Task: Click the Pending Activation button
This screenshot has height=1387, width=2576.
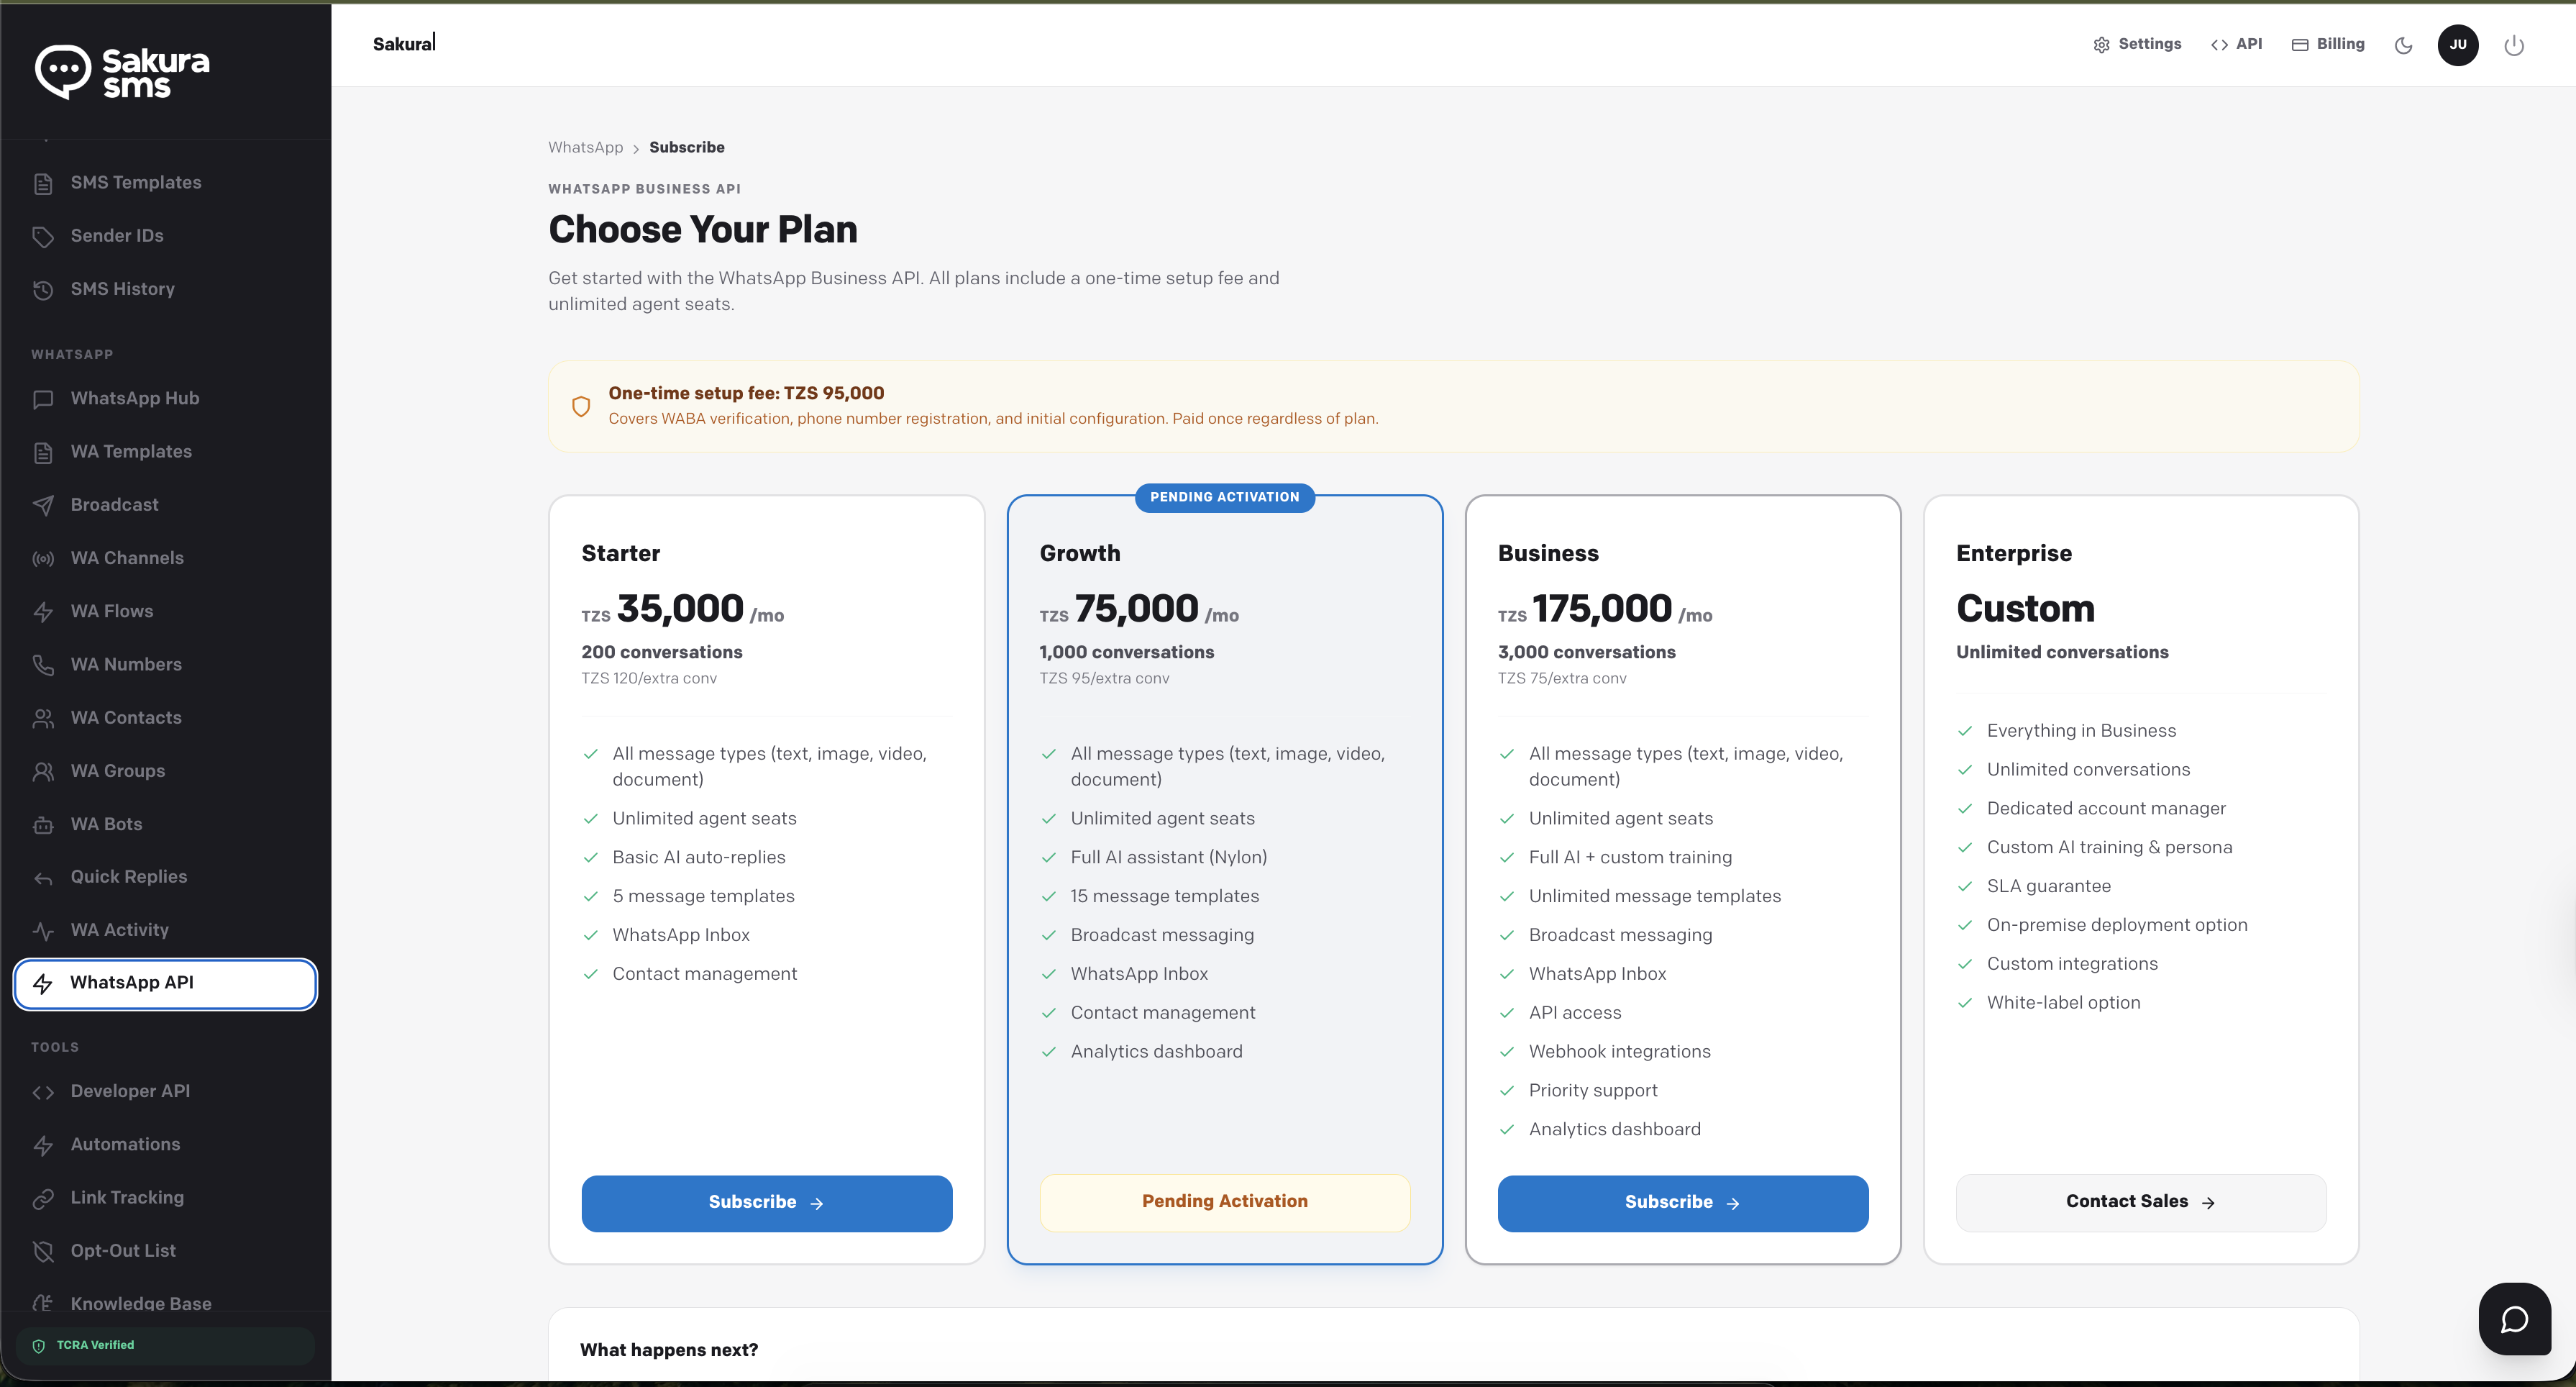Action: tap(1224, 1202)
